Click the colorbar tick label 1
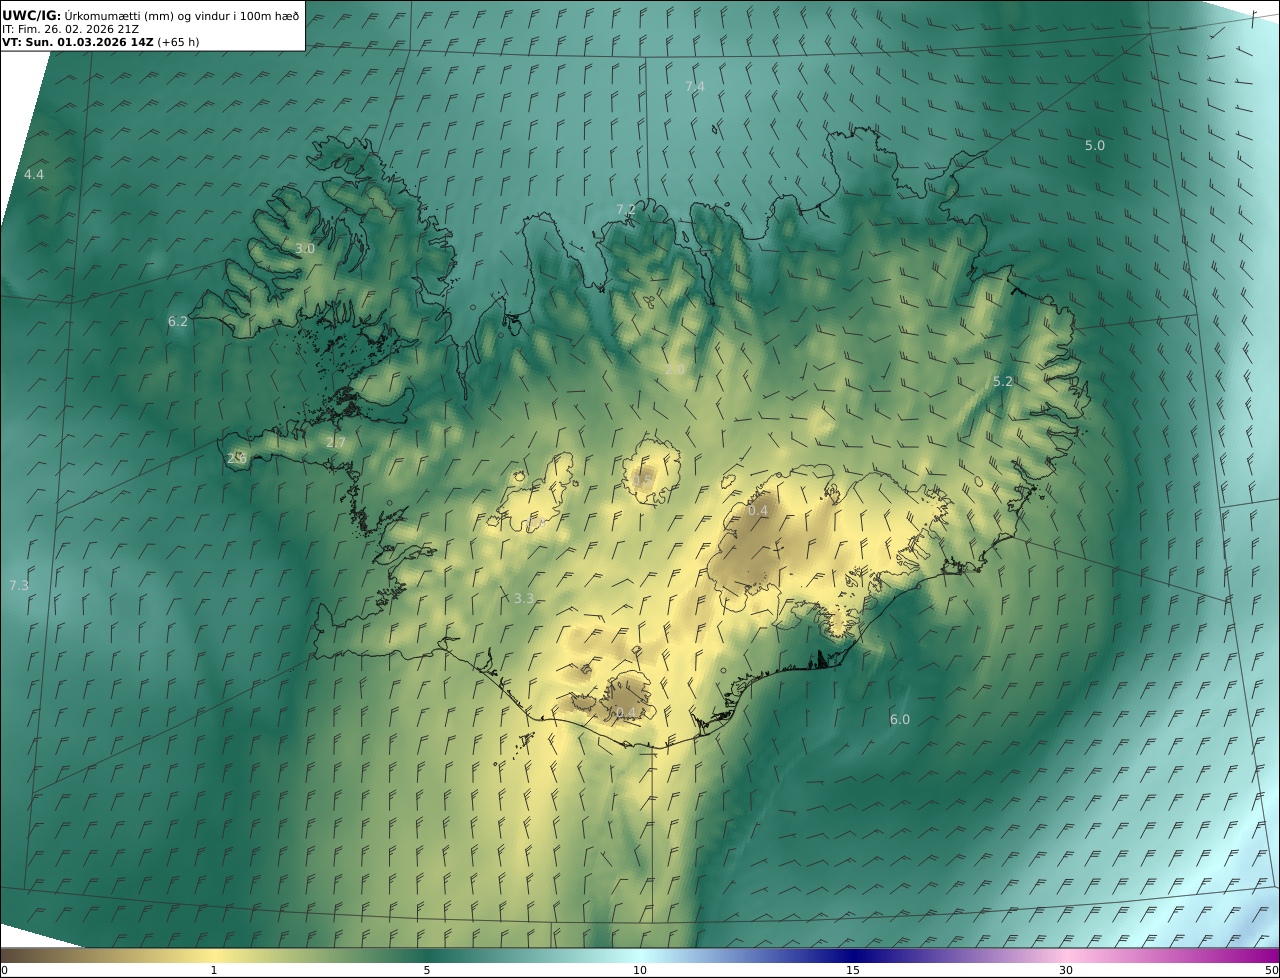This screenshot has width=1280, height=978. pyautogui.click(x=214, y=970)
